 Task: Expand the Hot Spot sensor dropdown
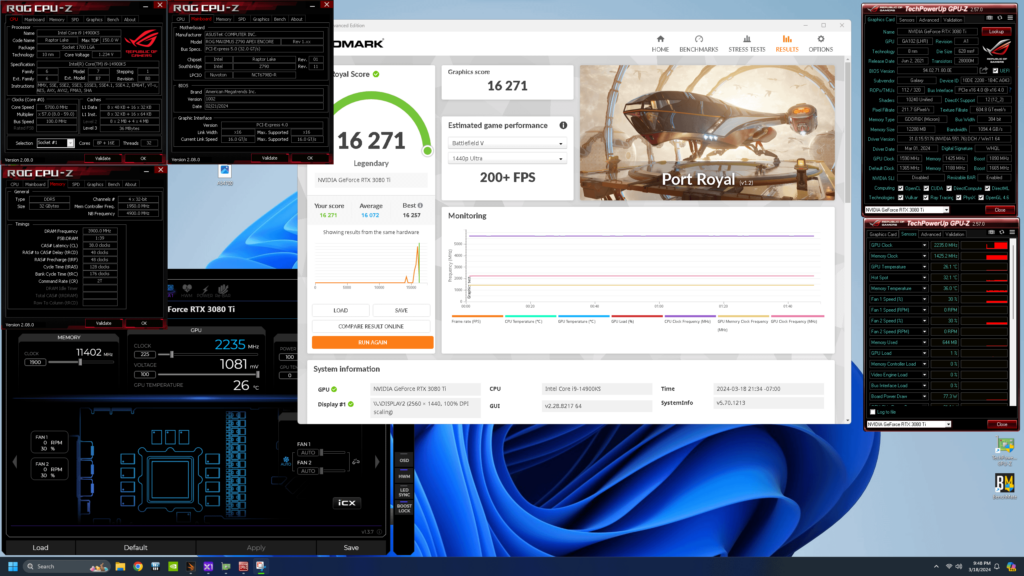point(924,278)
